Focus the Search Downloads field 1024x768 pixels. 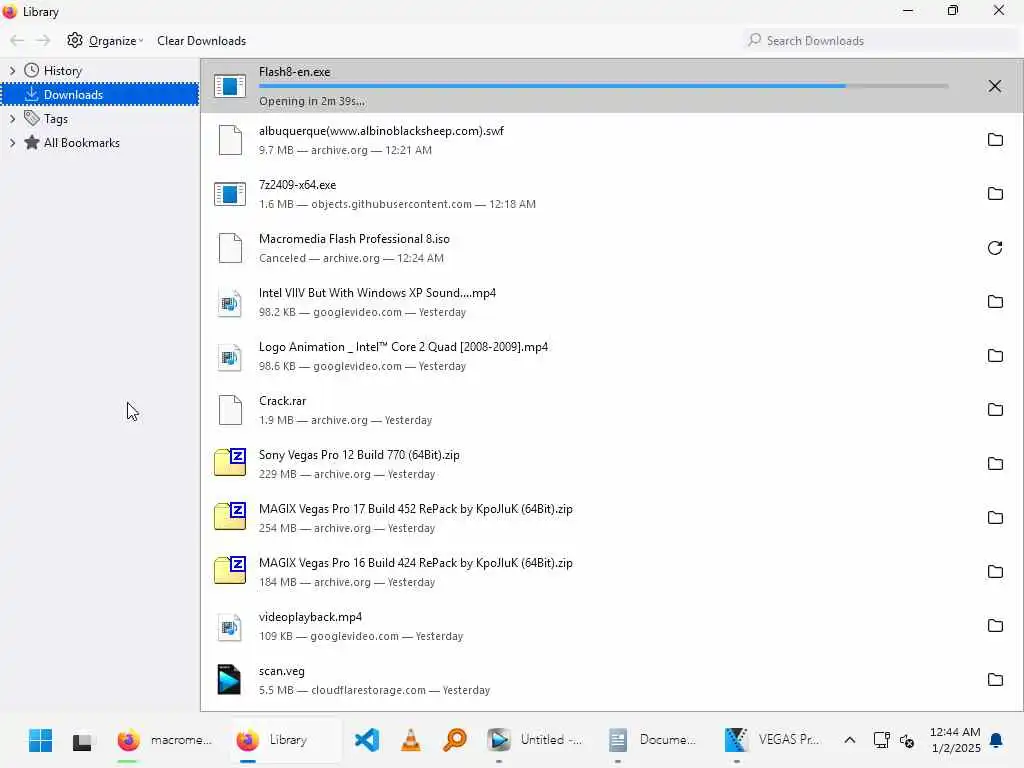click(x=880, y=40)
